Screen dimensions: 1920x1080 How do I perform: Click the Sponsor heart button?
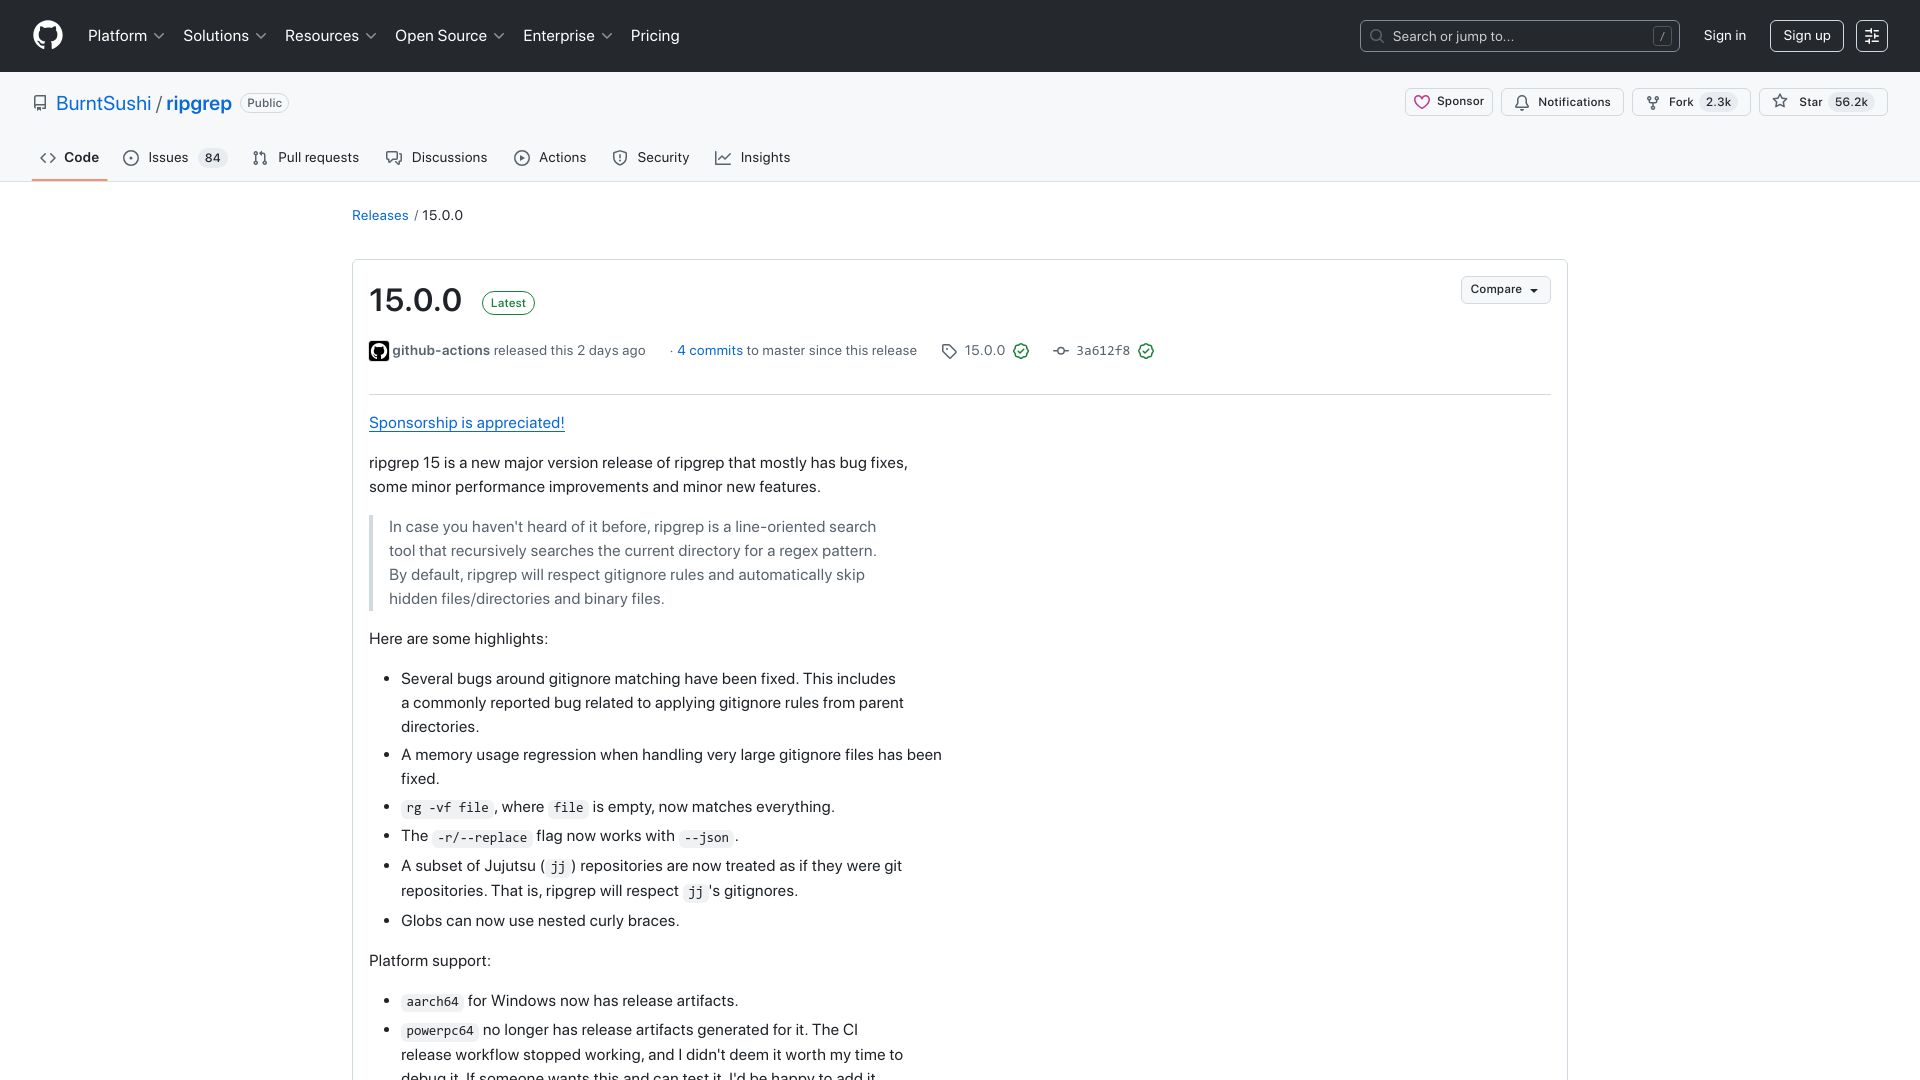(x=1449, y=102)
